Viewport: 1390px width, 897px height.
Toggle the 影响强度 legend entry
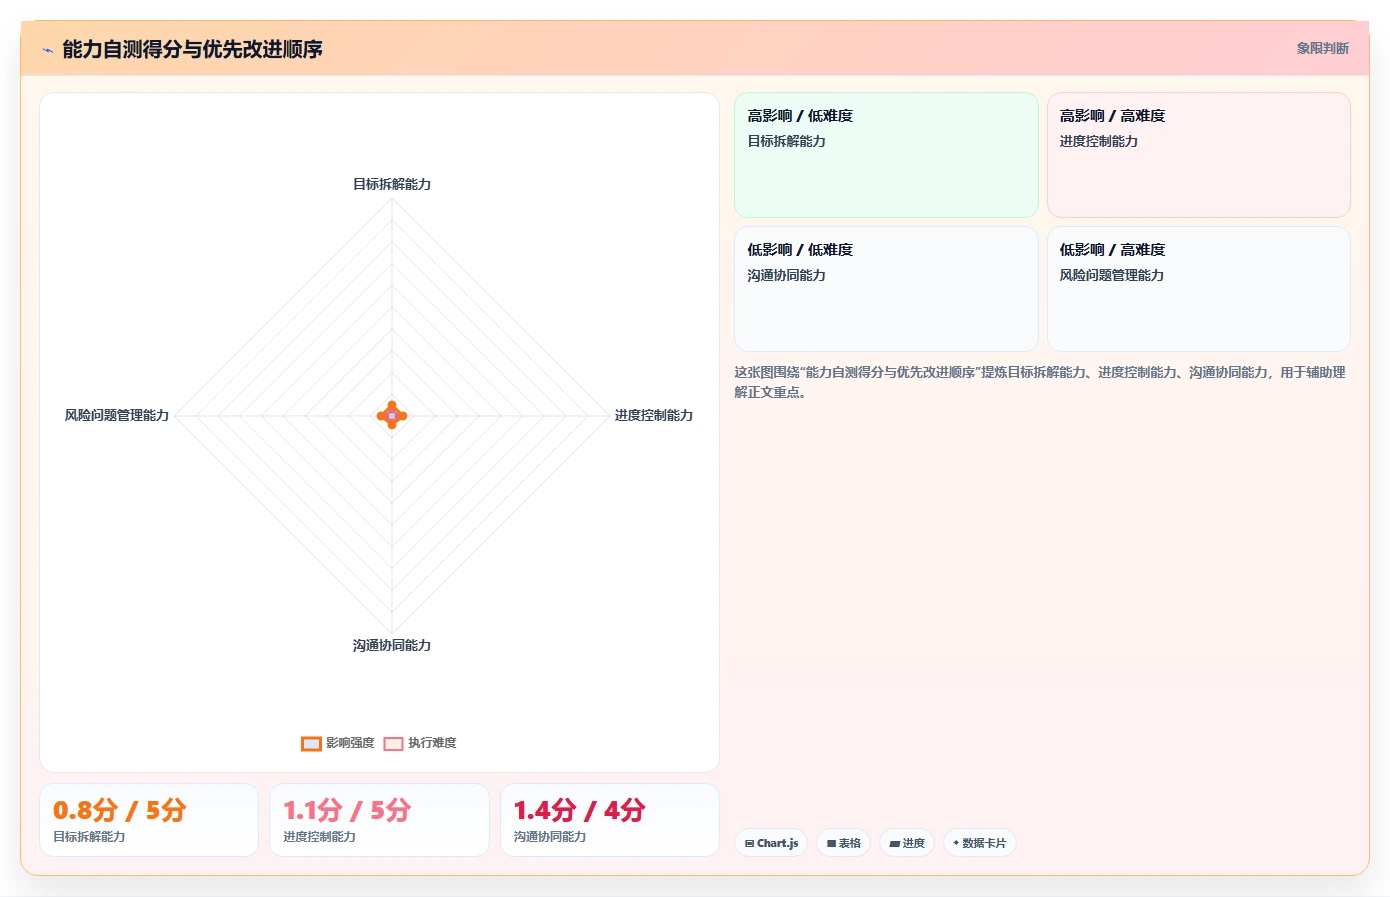pyautogui.click(x=338, y=743)
